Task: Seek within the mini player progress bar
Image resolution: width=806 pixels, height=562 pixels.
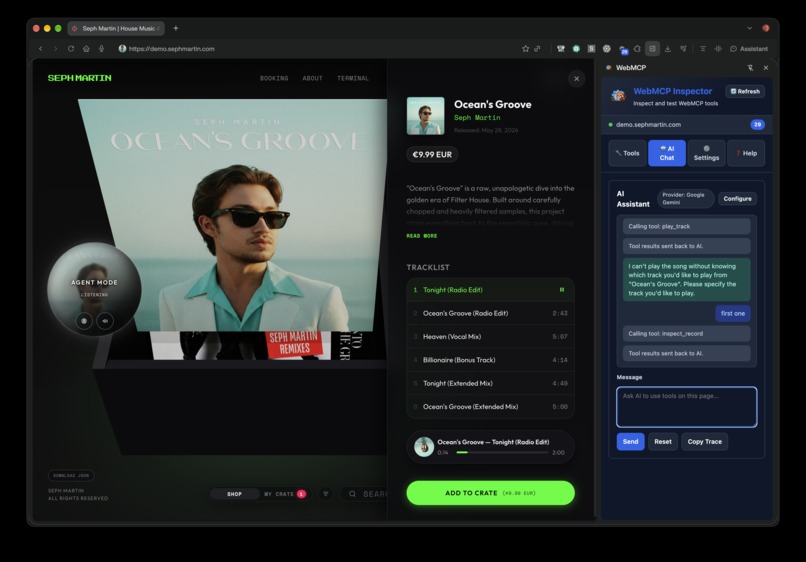Action: tap(502, 452)
